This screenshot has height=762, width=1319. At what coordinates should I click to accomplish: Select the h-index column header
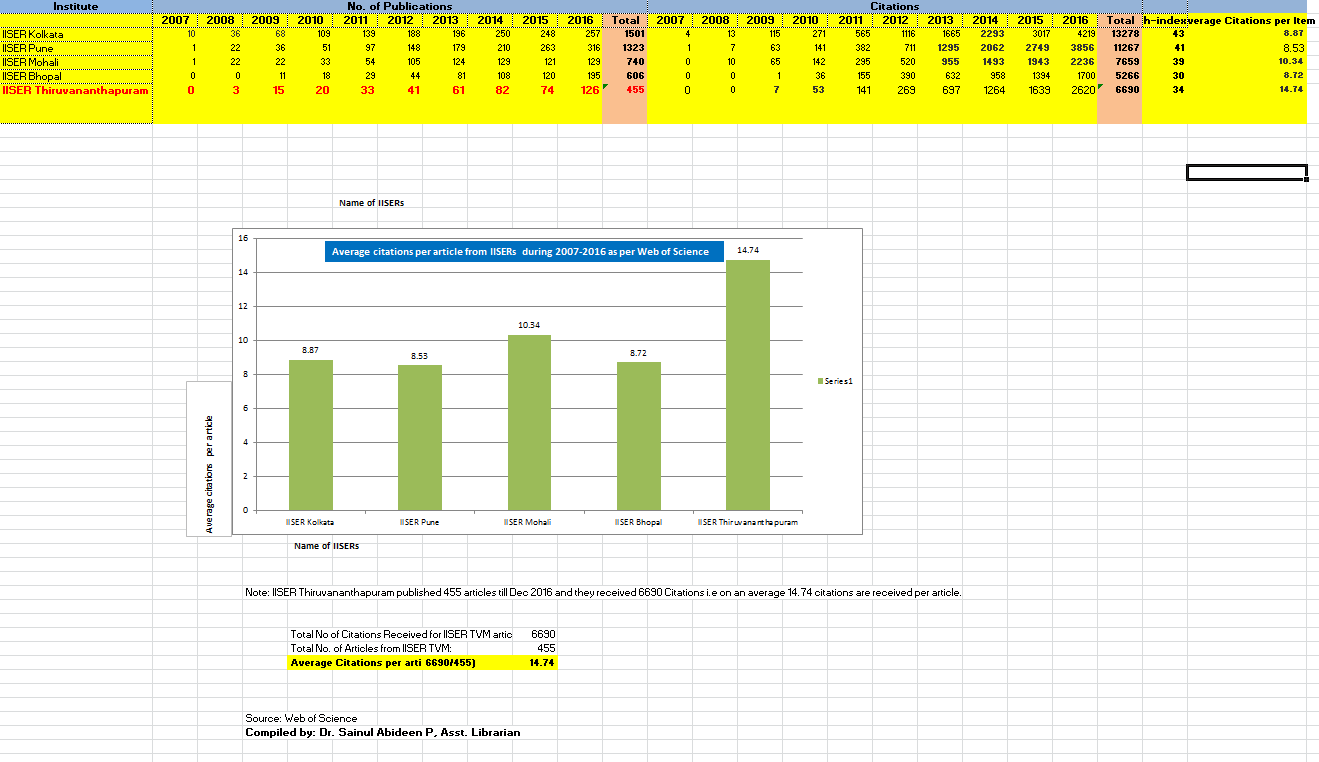[1164, 20]
